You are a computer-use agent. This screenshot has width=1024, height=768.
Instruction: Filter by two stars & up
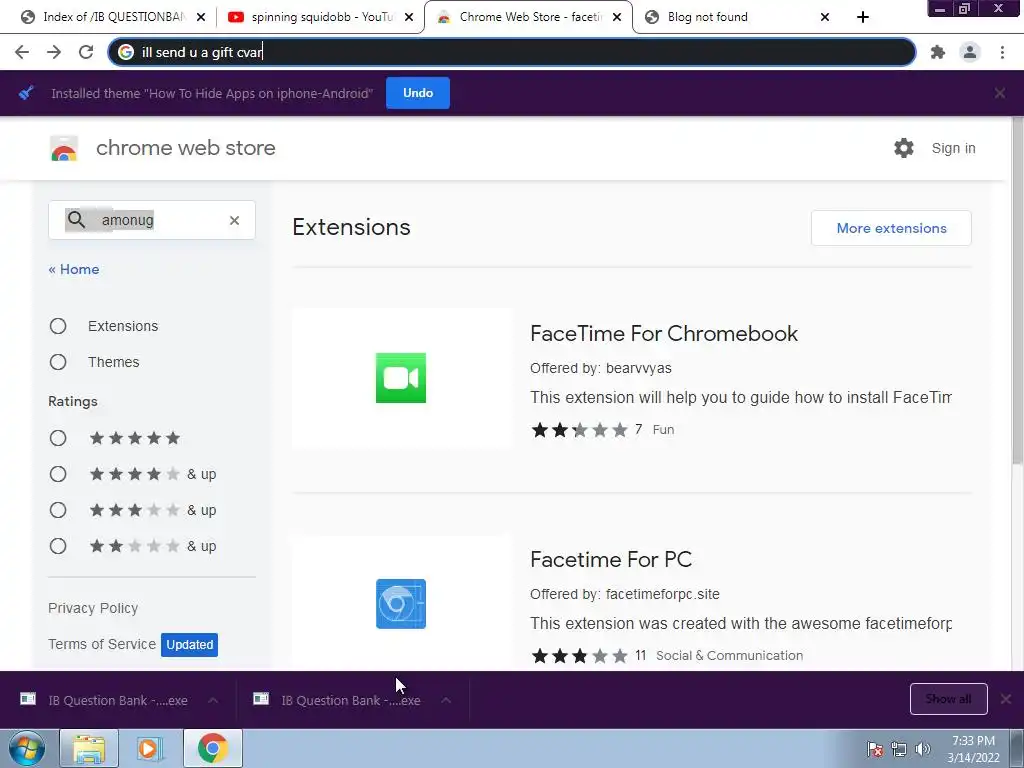[58, 546]
